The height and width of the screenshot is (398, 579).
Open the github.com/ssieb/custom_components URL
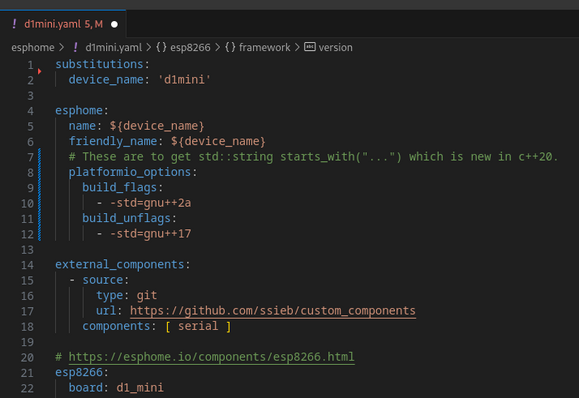click(273, 310)
